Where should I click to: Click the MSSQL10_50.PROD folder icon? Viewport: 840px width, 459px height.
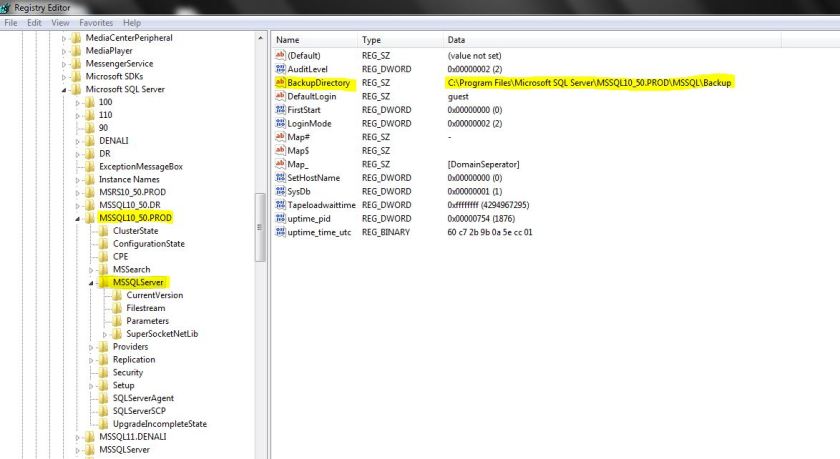tap(90, 218)
